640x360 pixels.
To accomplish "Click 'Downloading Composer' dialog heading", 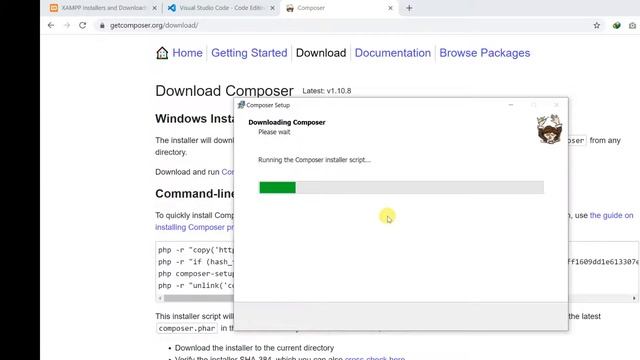I will coord(287,122).
